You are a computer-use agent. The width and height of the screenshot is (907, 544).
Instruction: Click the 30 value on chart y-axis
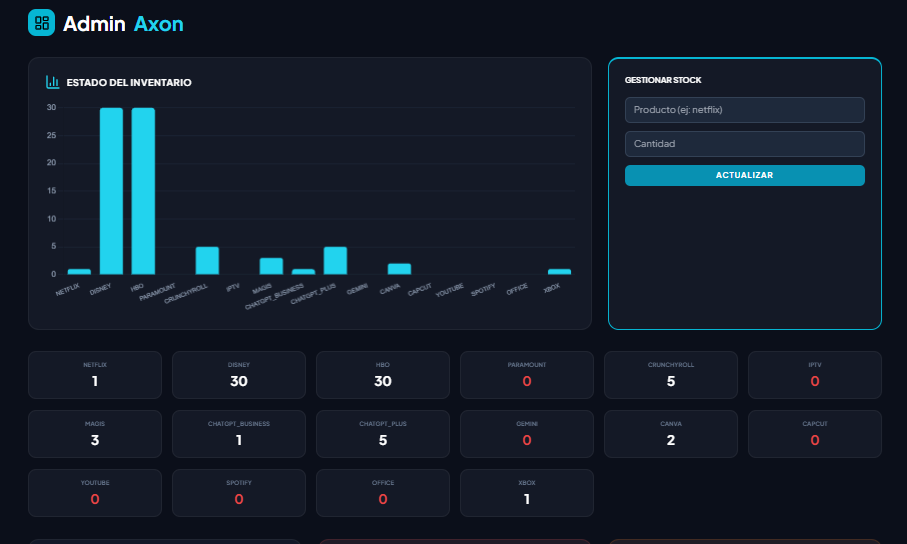pos(51,108)
